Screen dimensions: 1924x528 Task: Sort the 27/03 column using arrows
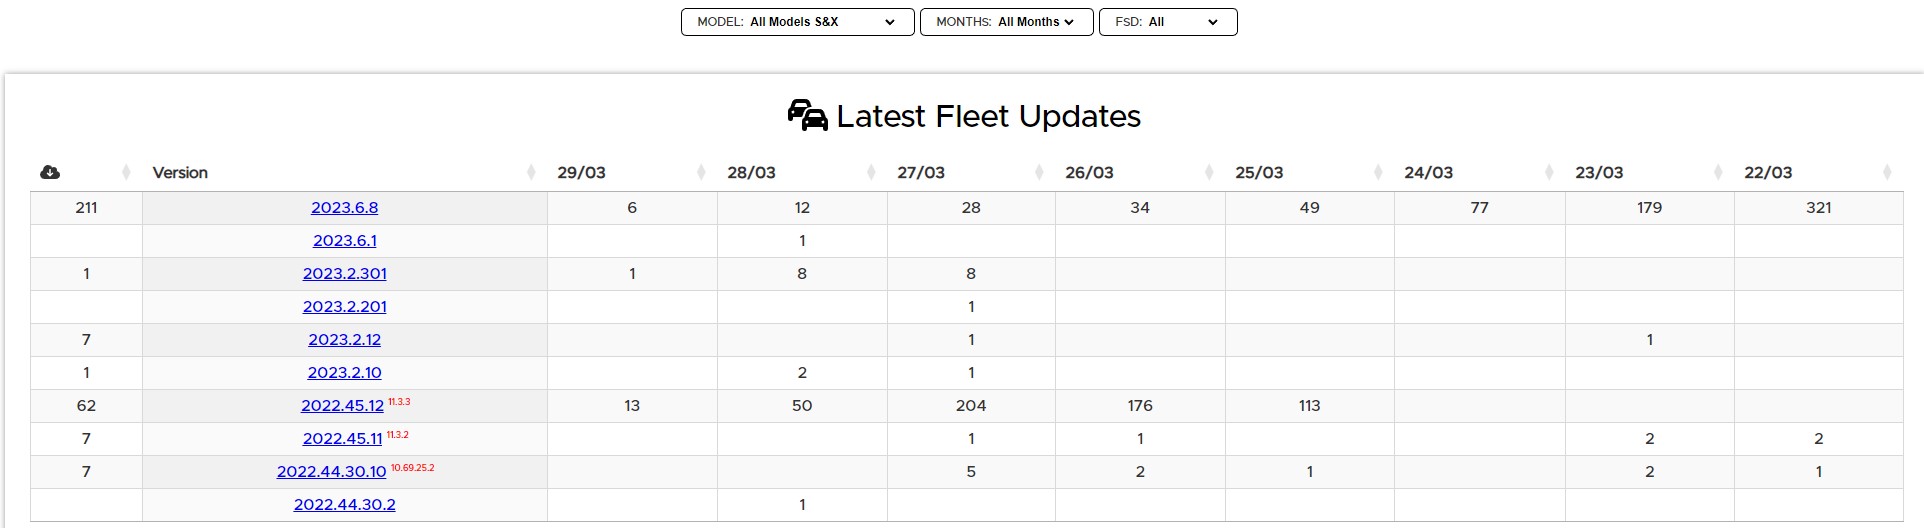pyautogui.click(x=1039, y=173)
